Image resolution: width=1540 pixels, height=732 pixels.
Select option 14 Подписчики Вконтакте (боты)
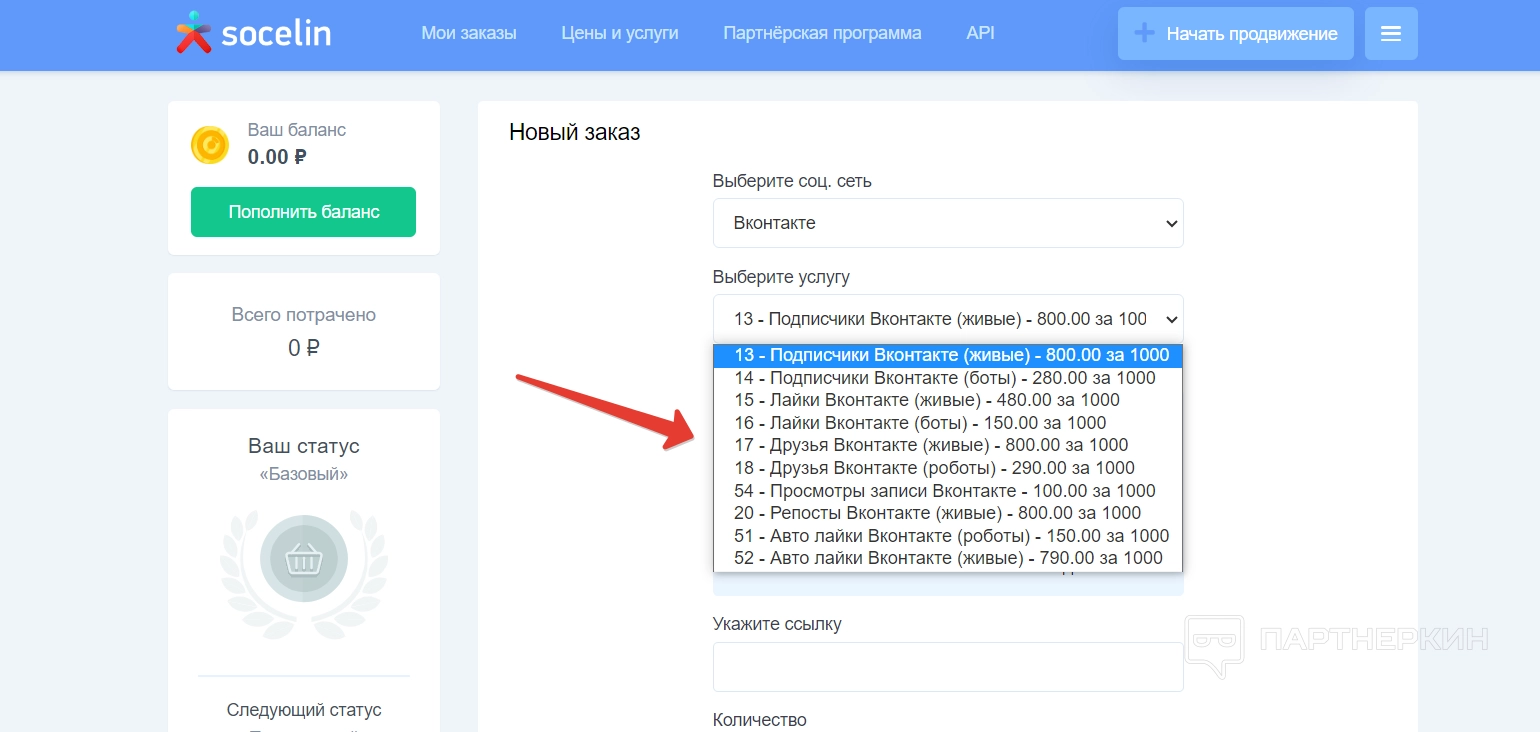coord(948,378)
